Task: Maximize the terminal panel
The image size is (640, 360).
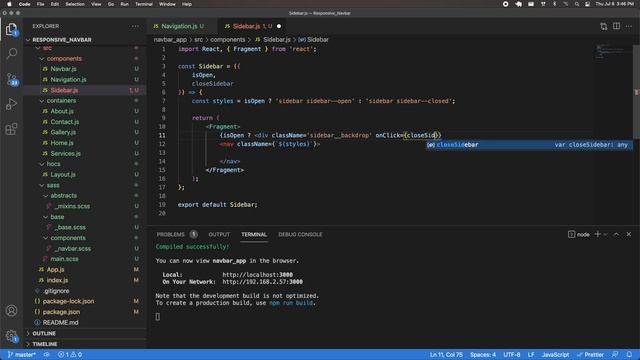Action: click(616, 234)
